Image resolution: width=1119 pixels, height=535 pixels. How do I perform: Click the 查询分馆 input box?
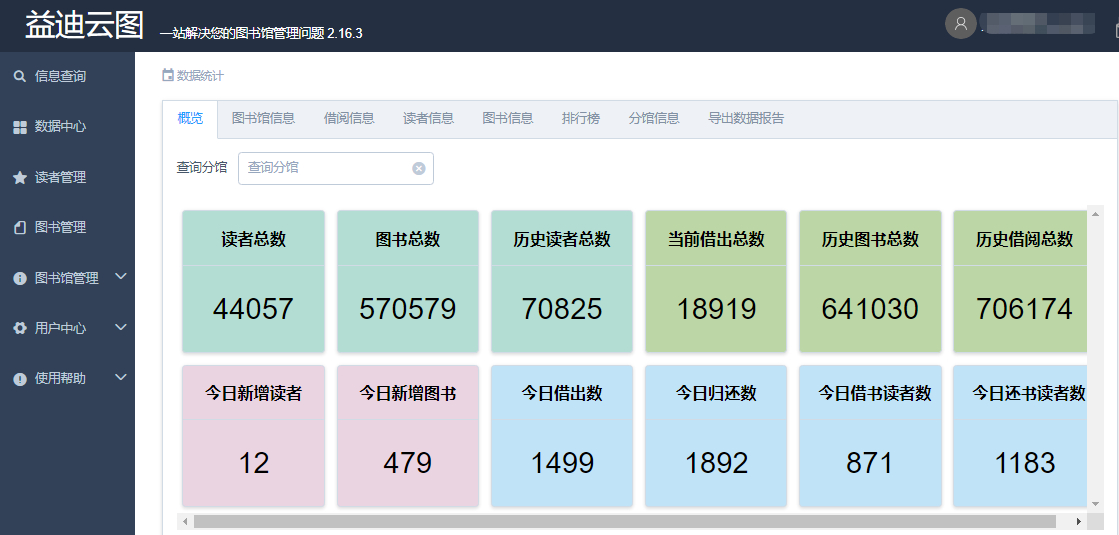tap(326, 168)
